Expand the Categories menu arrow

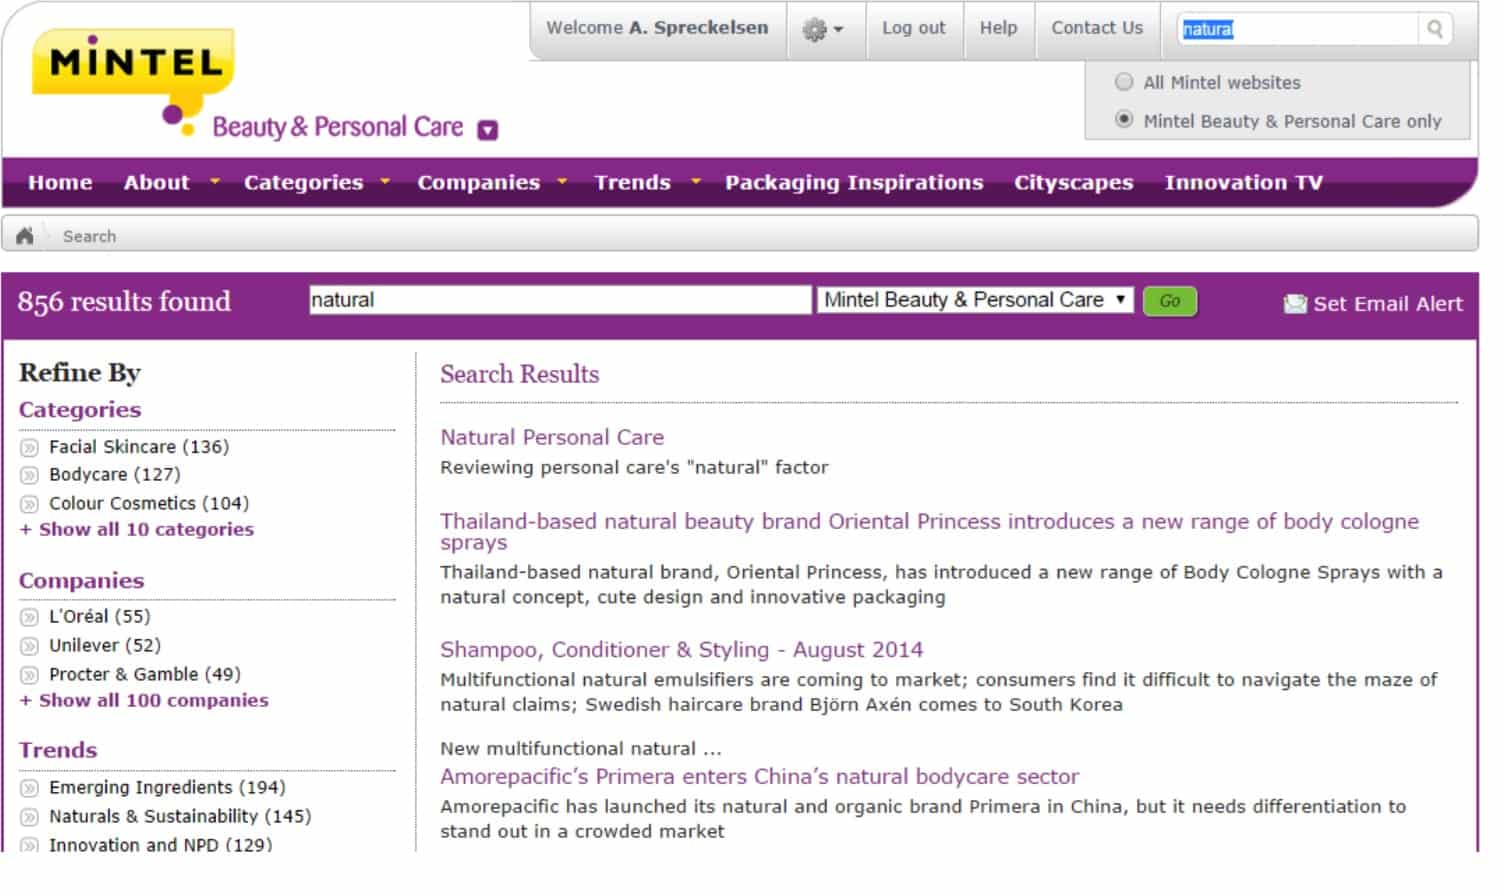coord(385,182)
